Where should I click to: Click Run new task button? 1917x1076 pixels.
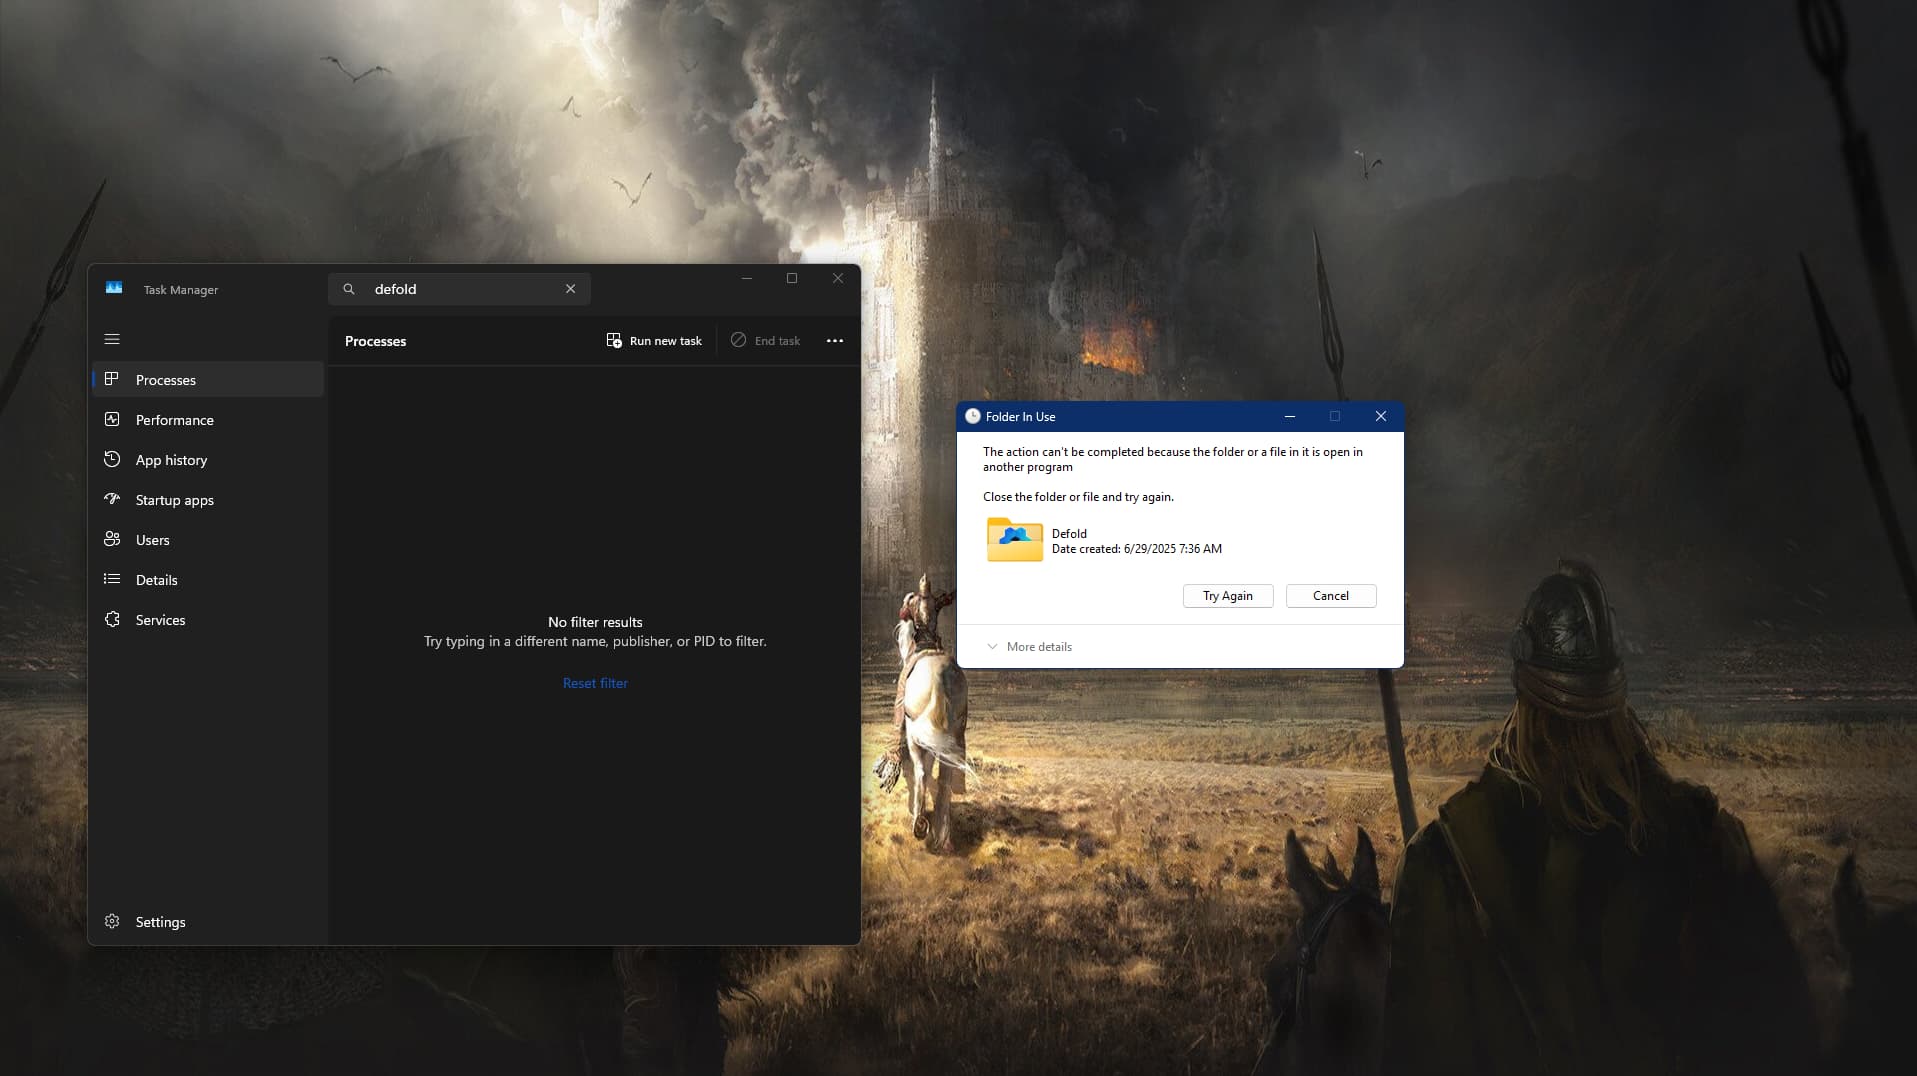(654, 341)
